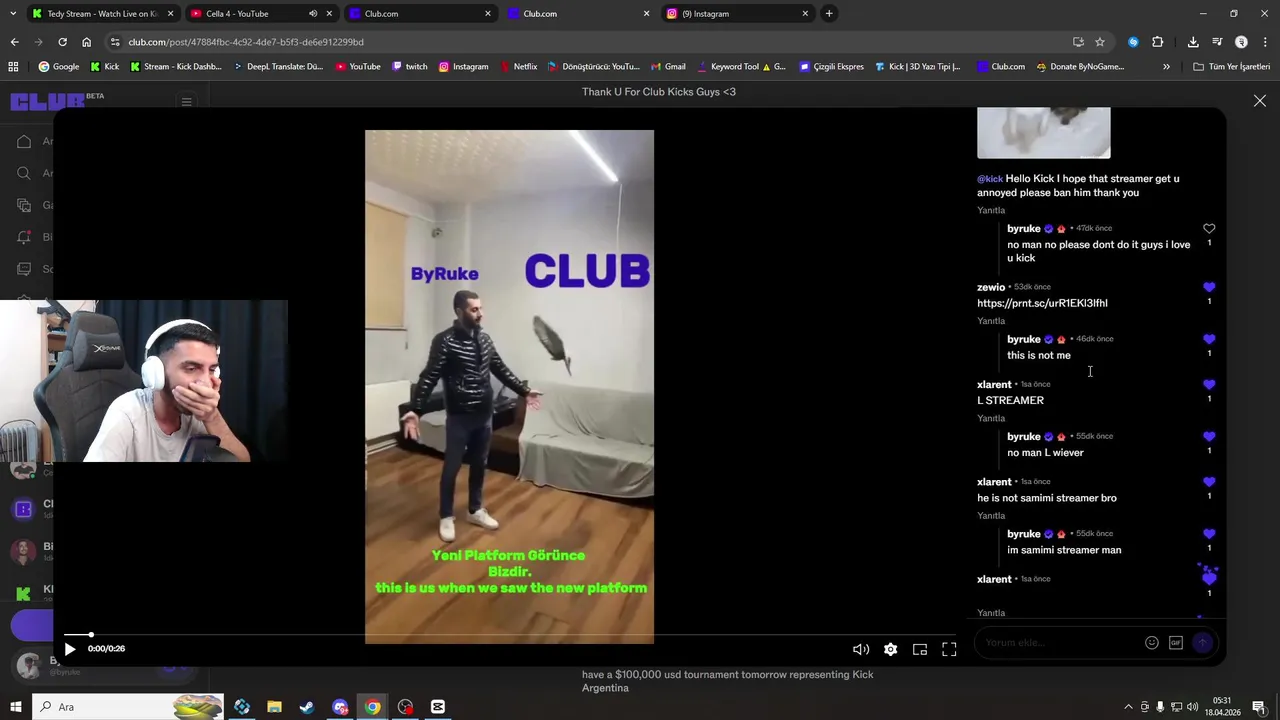
Task: Open the browser downloads
Action: [1193, 42]
